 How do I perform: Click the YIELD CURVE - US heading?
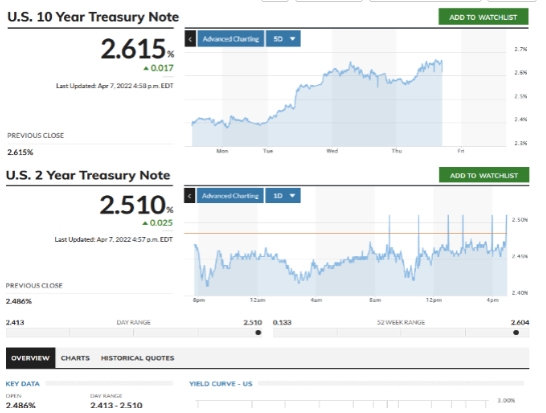[221, 384]
